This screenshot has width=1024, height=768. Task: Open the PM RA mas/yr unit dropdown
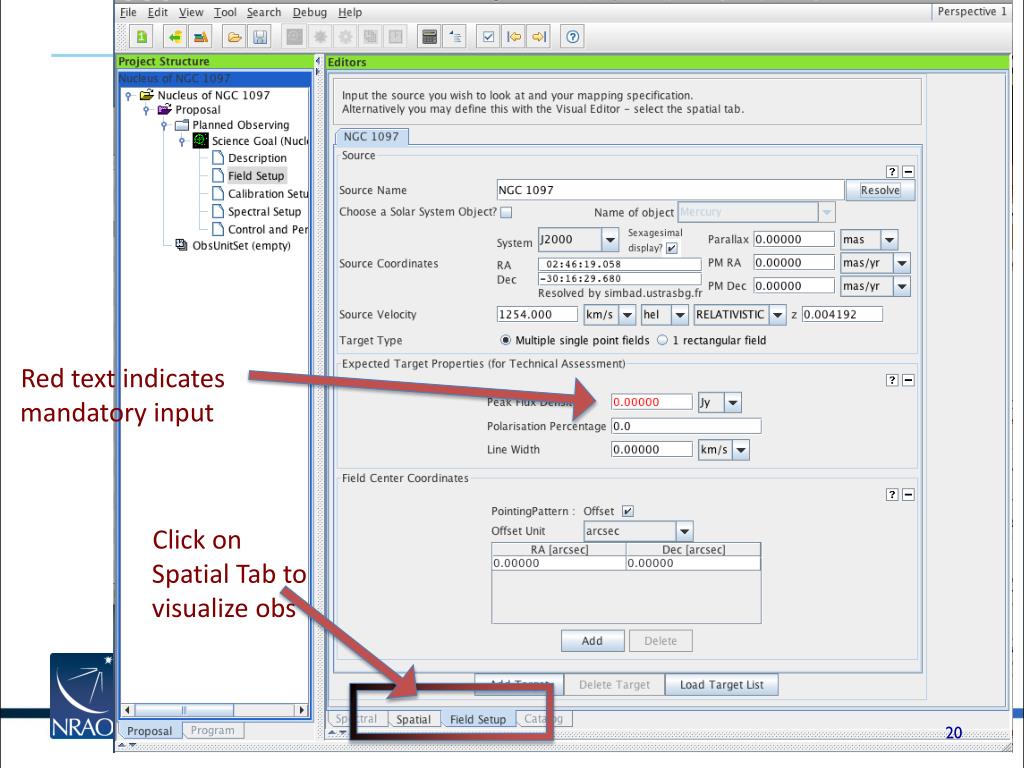902,263
